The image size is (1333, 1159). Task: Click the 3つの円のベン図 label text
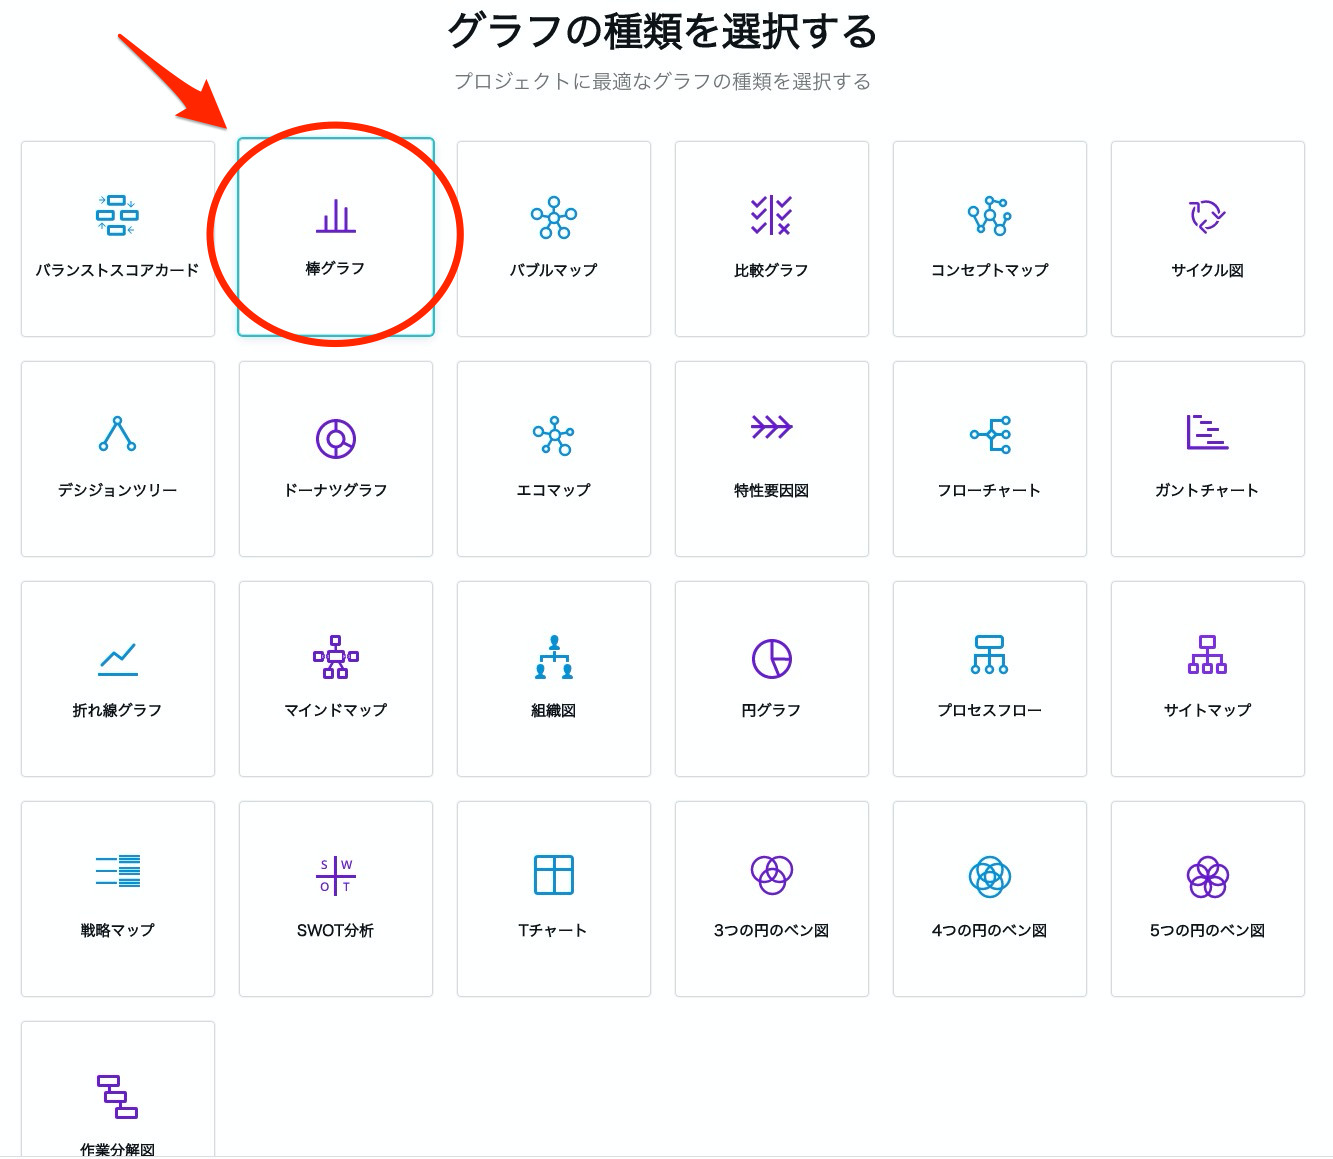point(771,930)
